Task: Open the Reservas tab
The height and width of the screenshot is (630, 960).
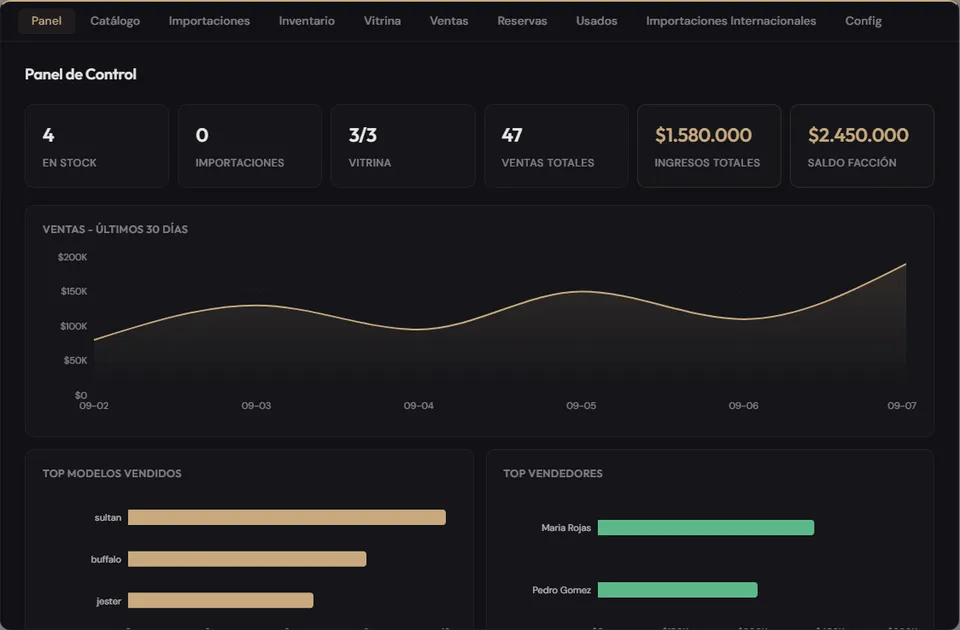Action: click(x=522, y=21)
